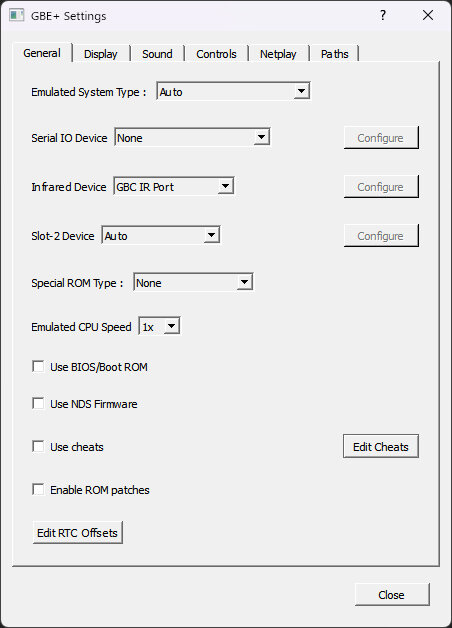Viewport: 452px width, 628px height.
Task: Go to the Controls tab
Action: (x=216, y=54)
